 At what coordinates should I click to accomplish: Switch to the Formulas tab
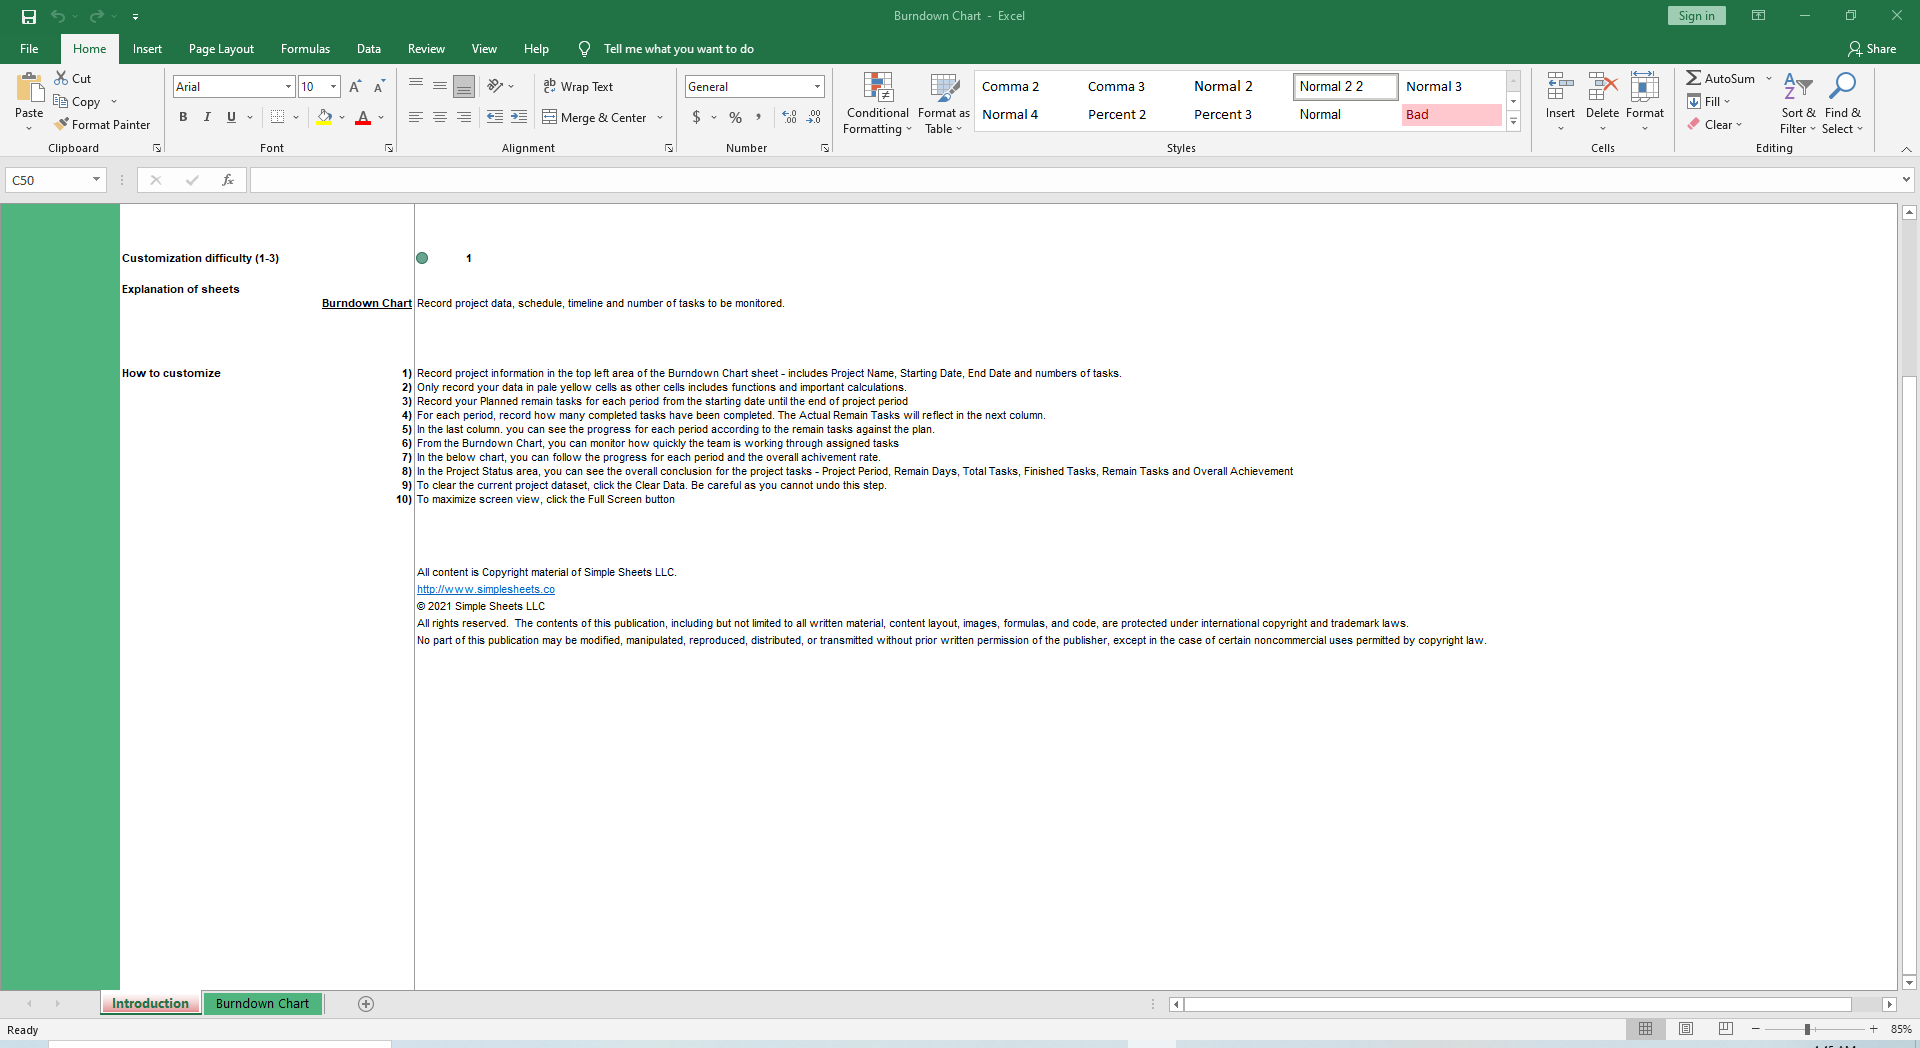[305, 49]
